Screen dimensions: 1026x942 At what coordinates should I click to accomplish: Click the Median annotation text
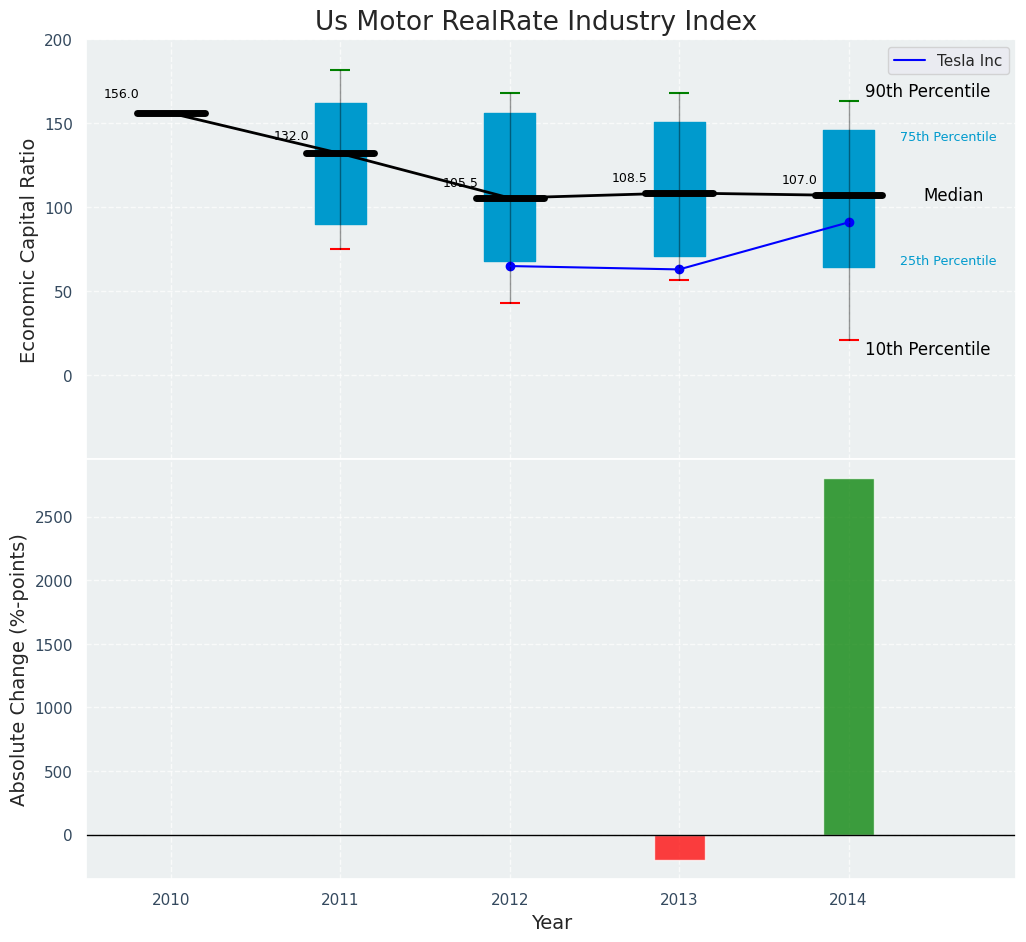point(952,196)
